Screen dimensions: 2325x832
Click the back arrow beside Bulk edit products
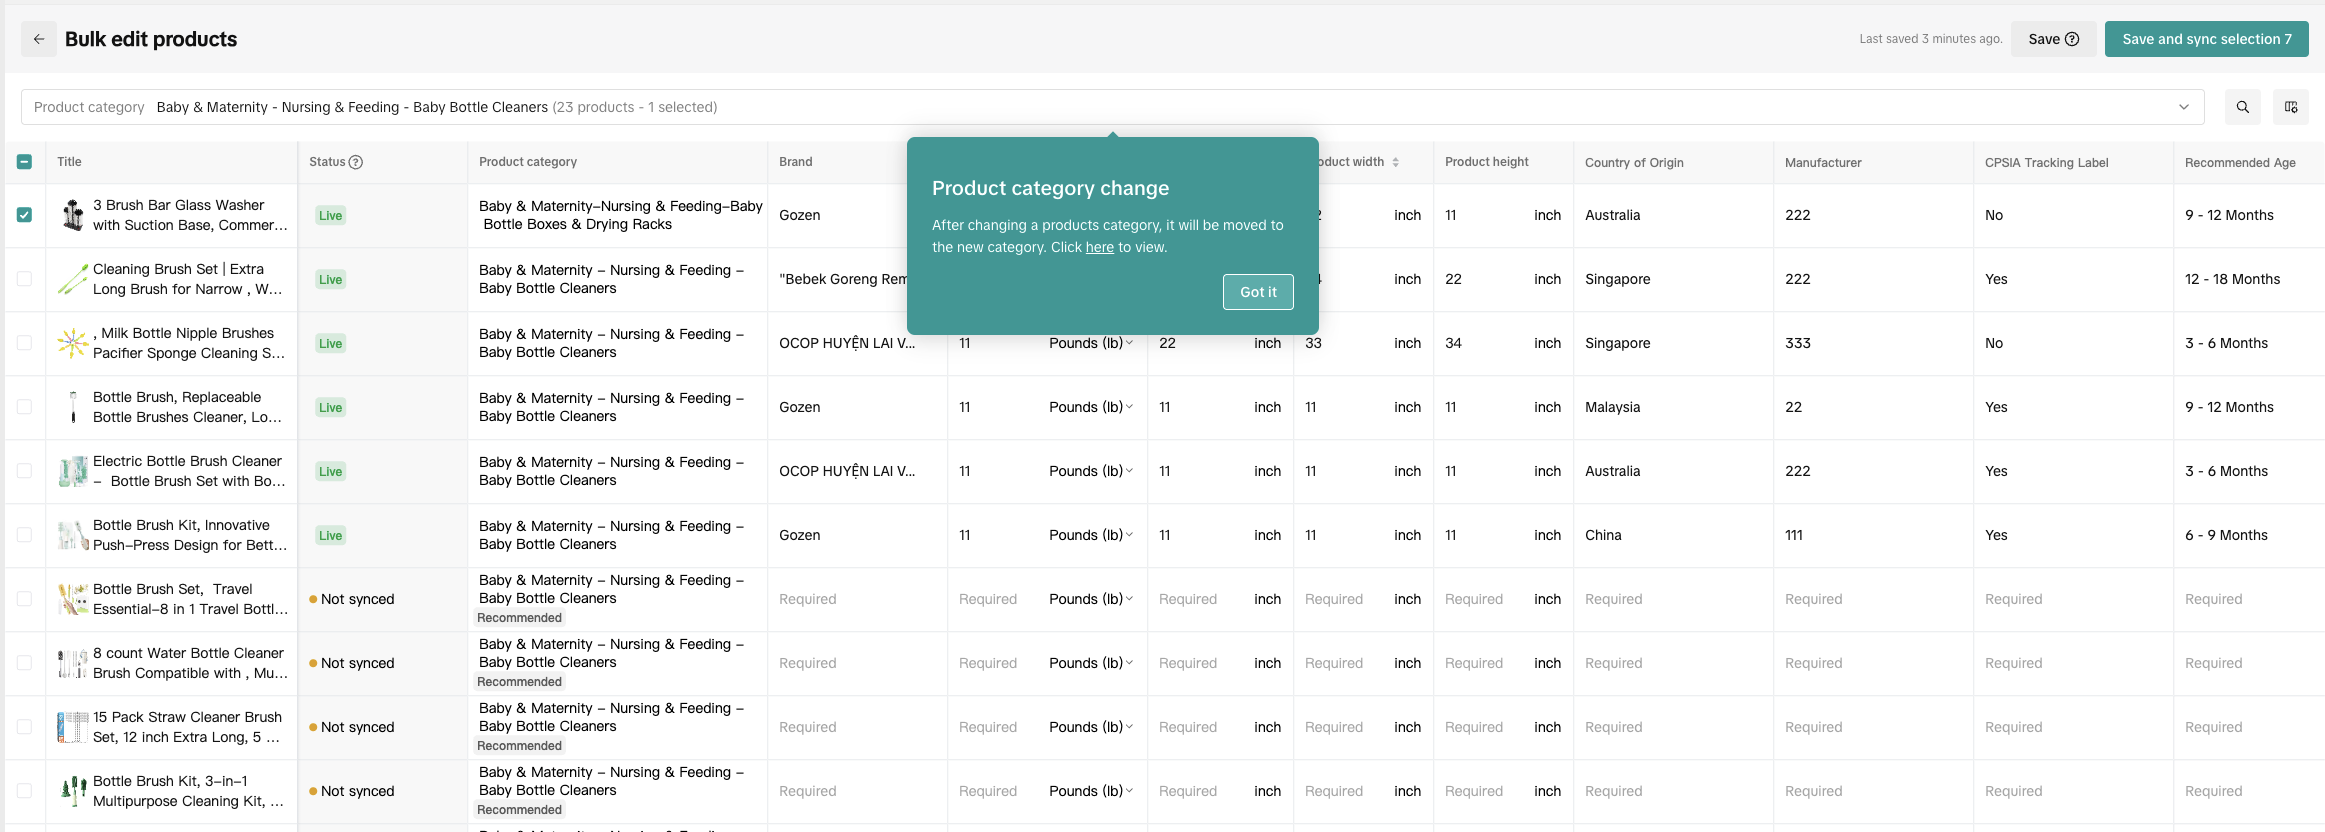click(39, 39)
